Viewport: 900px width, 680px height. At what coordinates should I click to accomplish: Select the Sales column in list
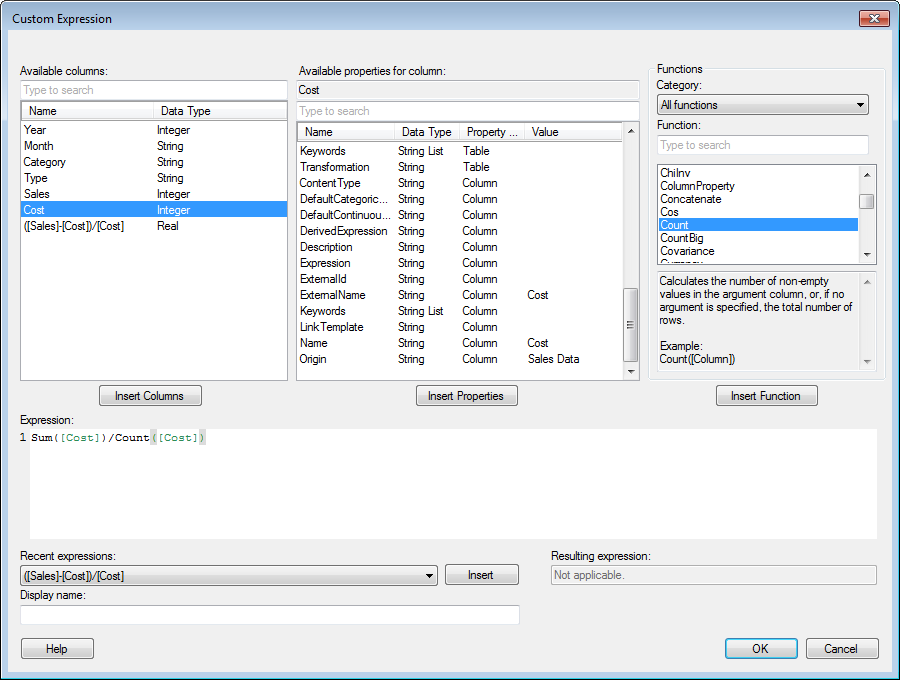36,194
